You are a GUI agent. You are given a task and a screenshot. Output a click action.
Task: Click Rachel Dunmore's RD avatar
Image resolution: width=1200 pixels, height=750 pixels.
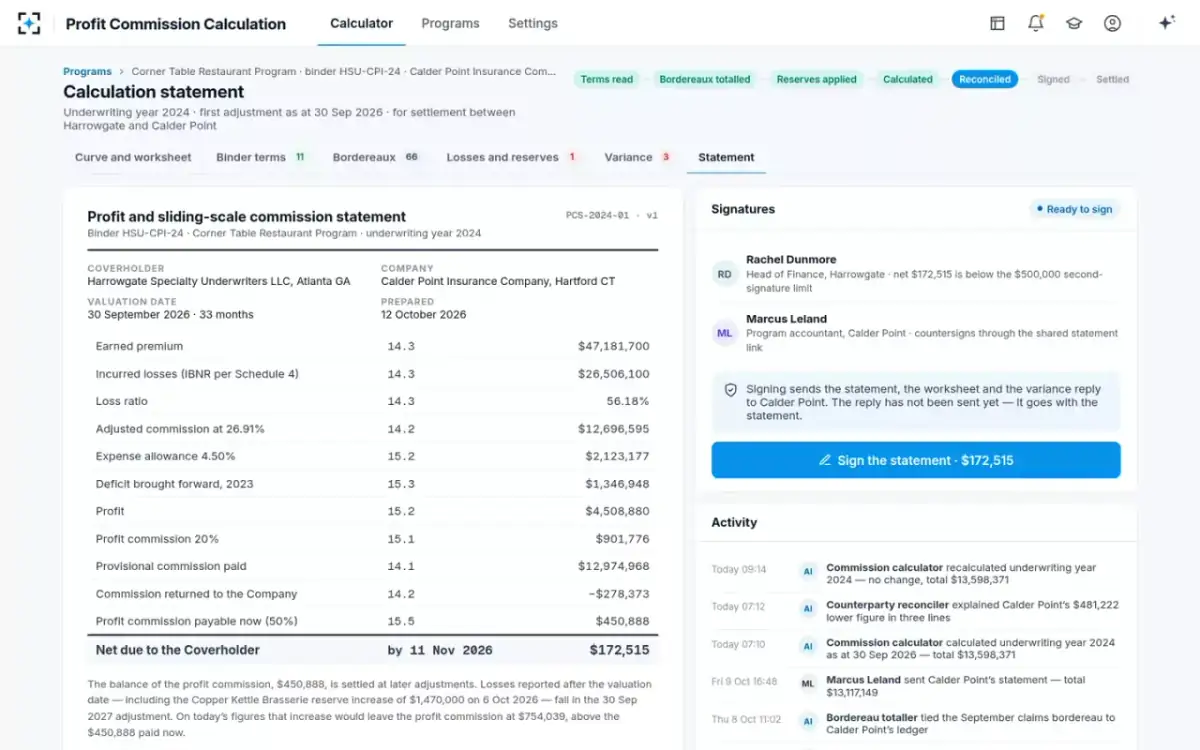(x=724, y=274)
